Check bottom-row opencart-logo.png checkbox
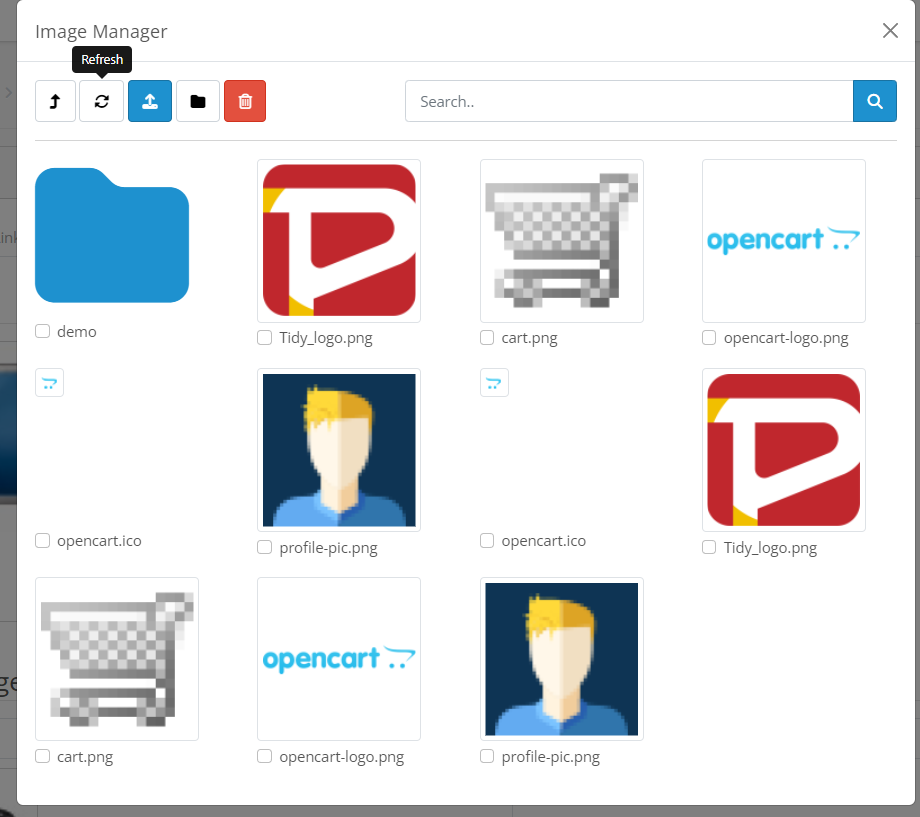This screenshot has width=920, height=817. click(265, 756)
